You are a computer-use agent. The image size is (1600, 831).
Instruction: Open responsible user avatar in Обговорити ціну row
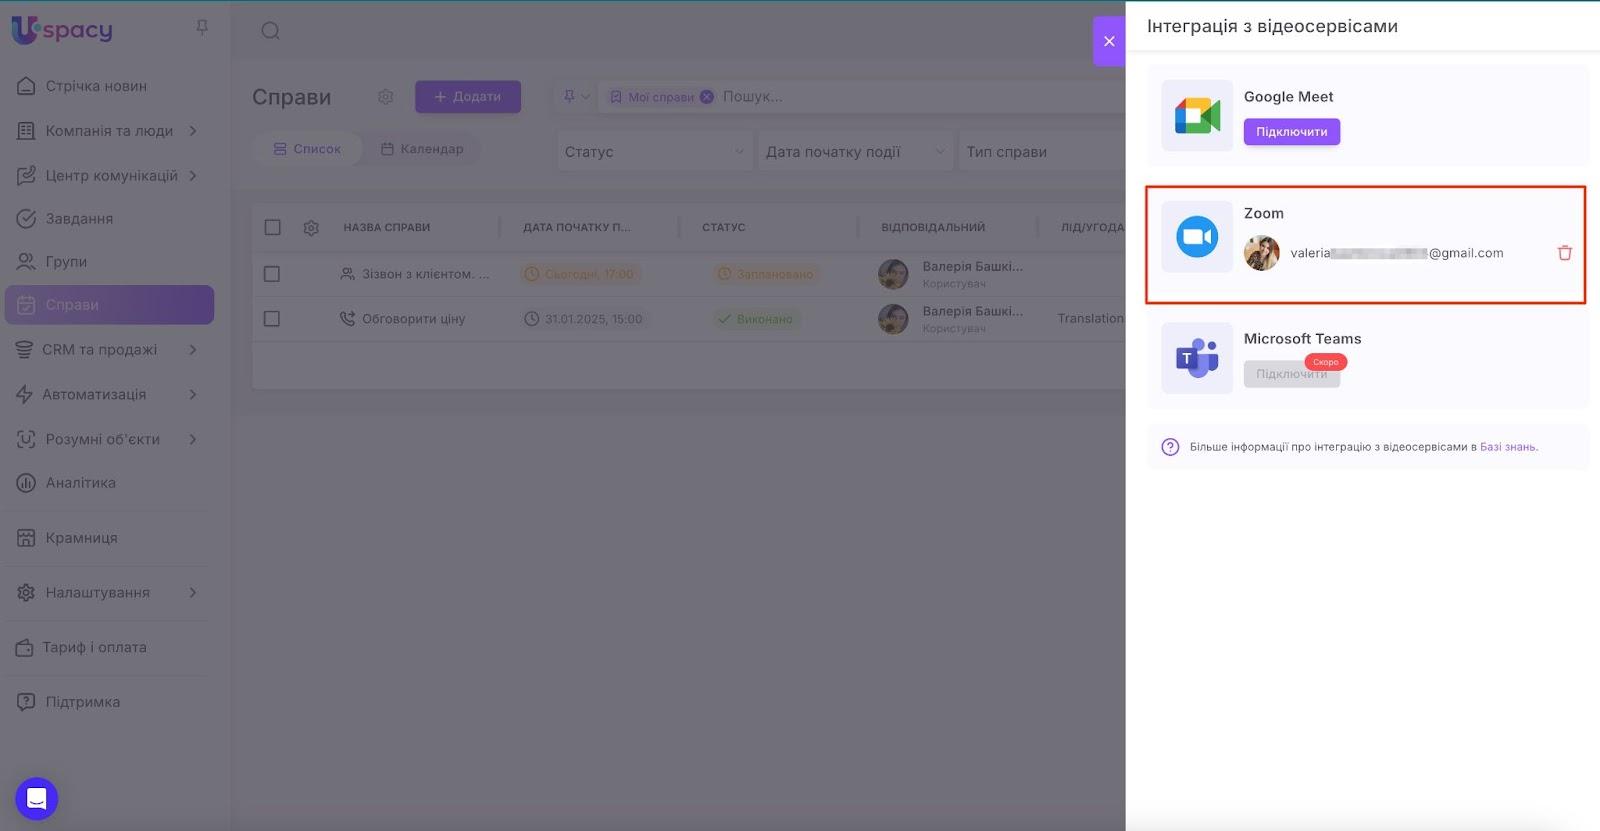point(893,319)
